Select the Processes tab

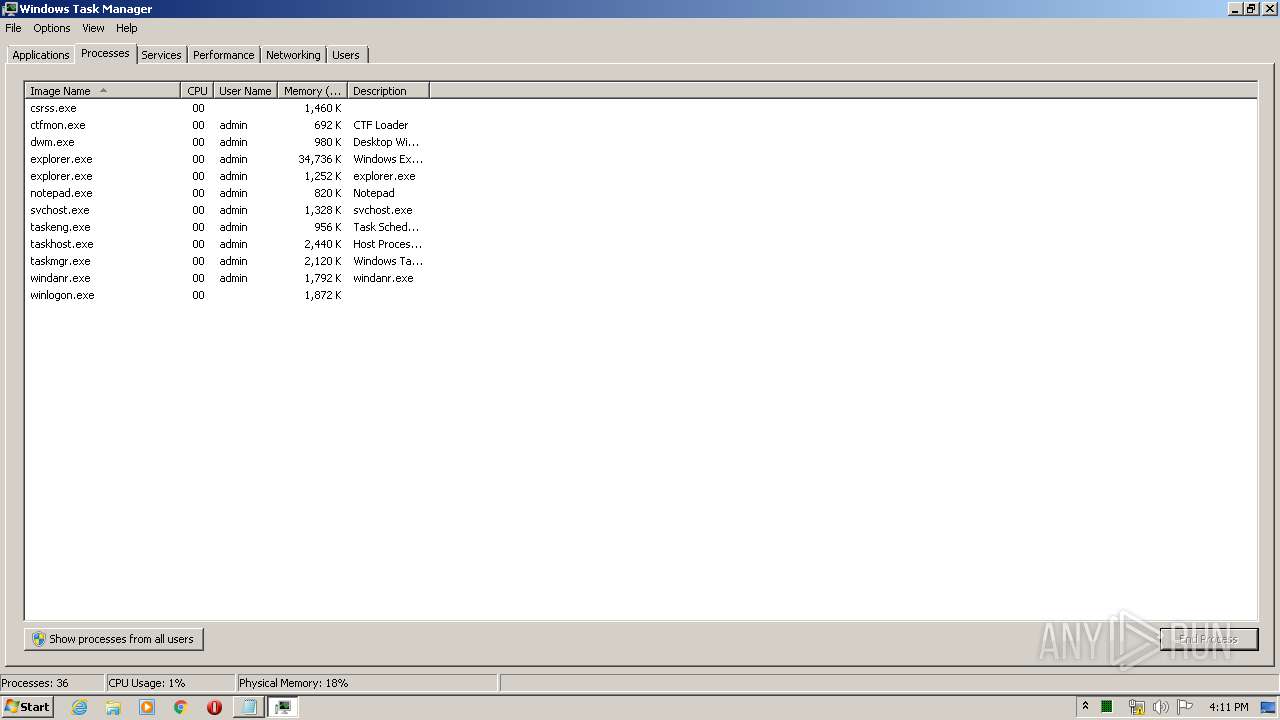click(x=105, y=53)
